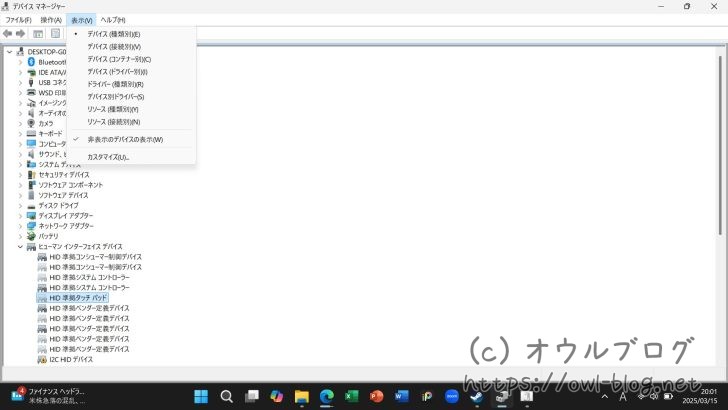Expand the イメージング category

point(20,103)
